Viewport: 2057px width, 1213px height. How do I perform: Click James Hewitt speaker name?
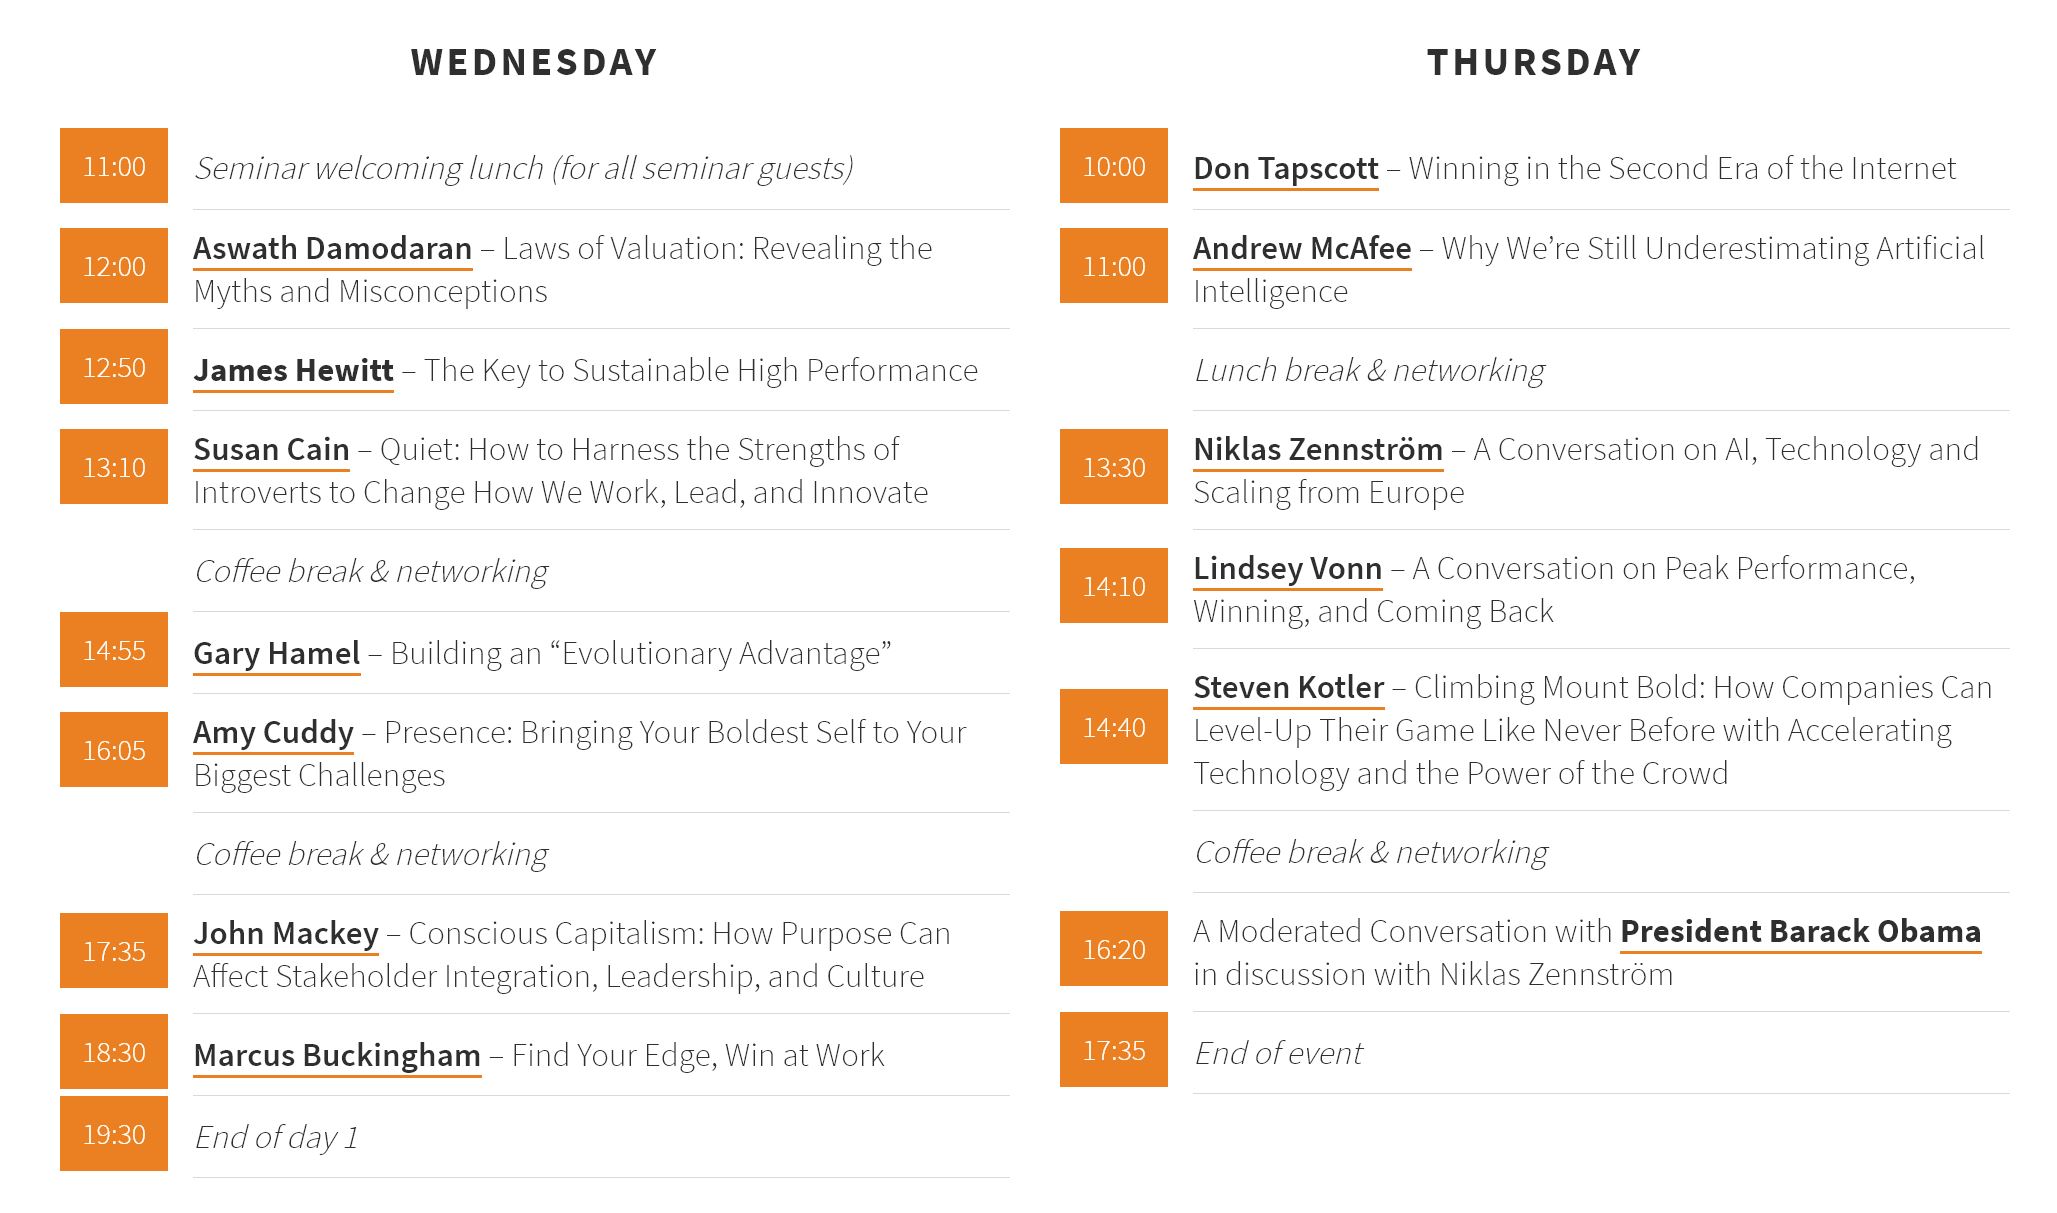tap(293, 371)
